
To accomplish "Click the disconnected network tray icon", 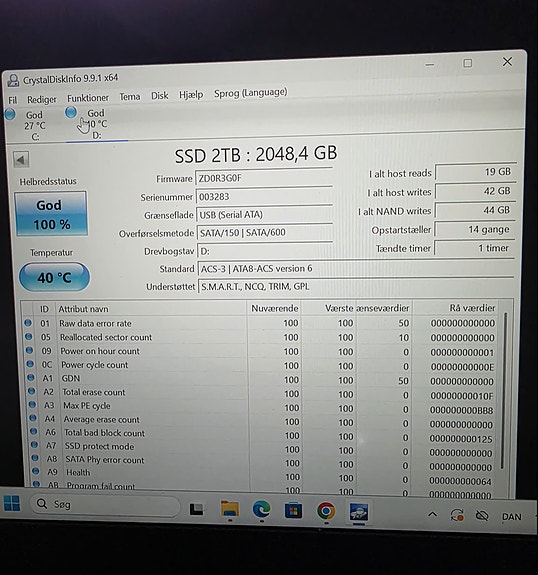I will (482, 516).
